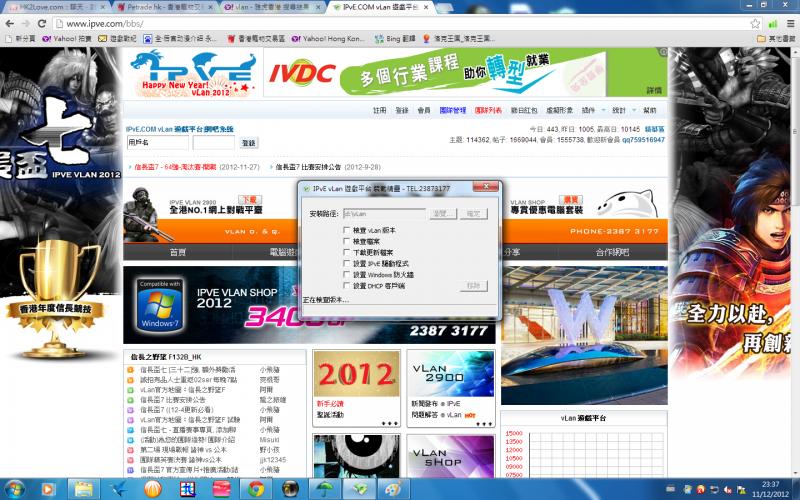Screen dimensions: 800x500
Task: Open the Yahoo! 拍賣 bookmark
Action: (x=67, y=39)
